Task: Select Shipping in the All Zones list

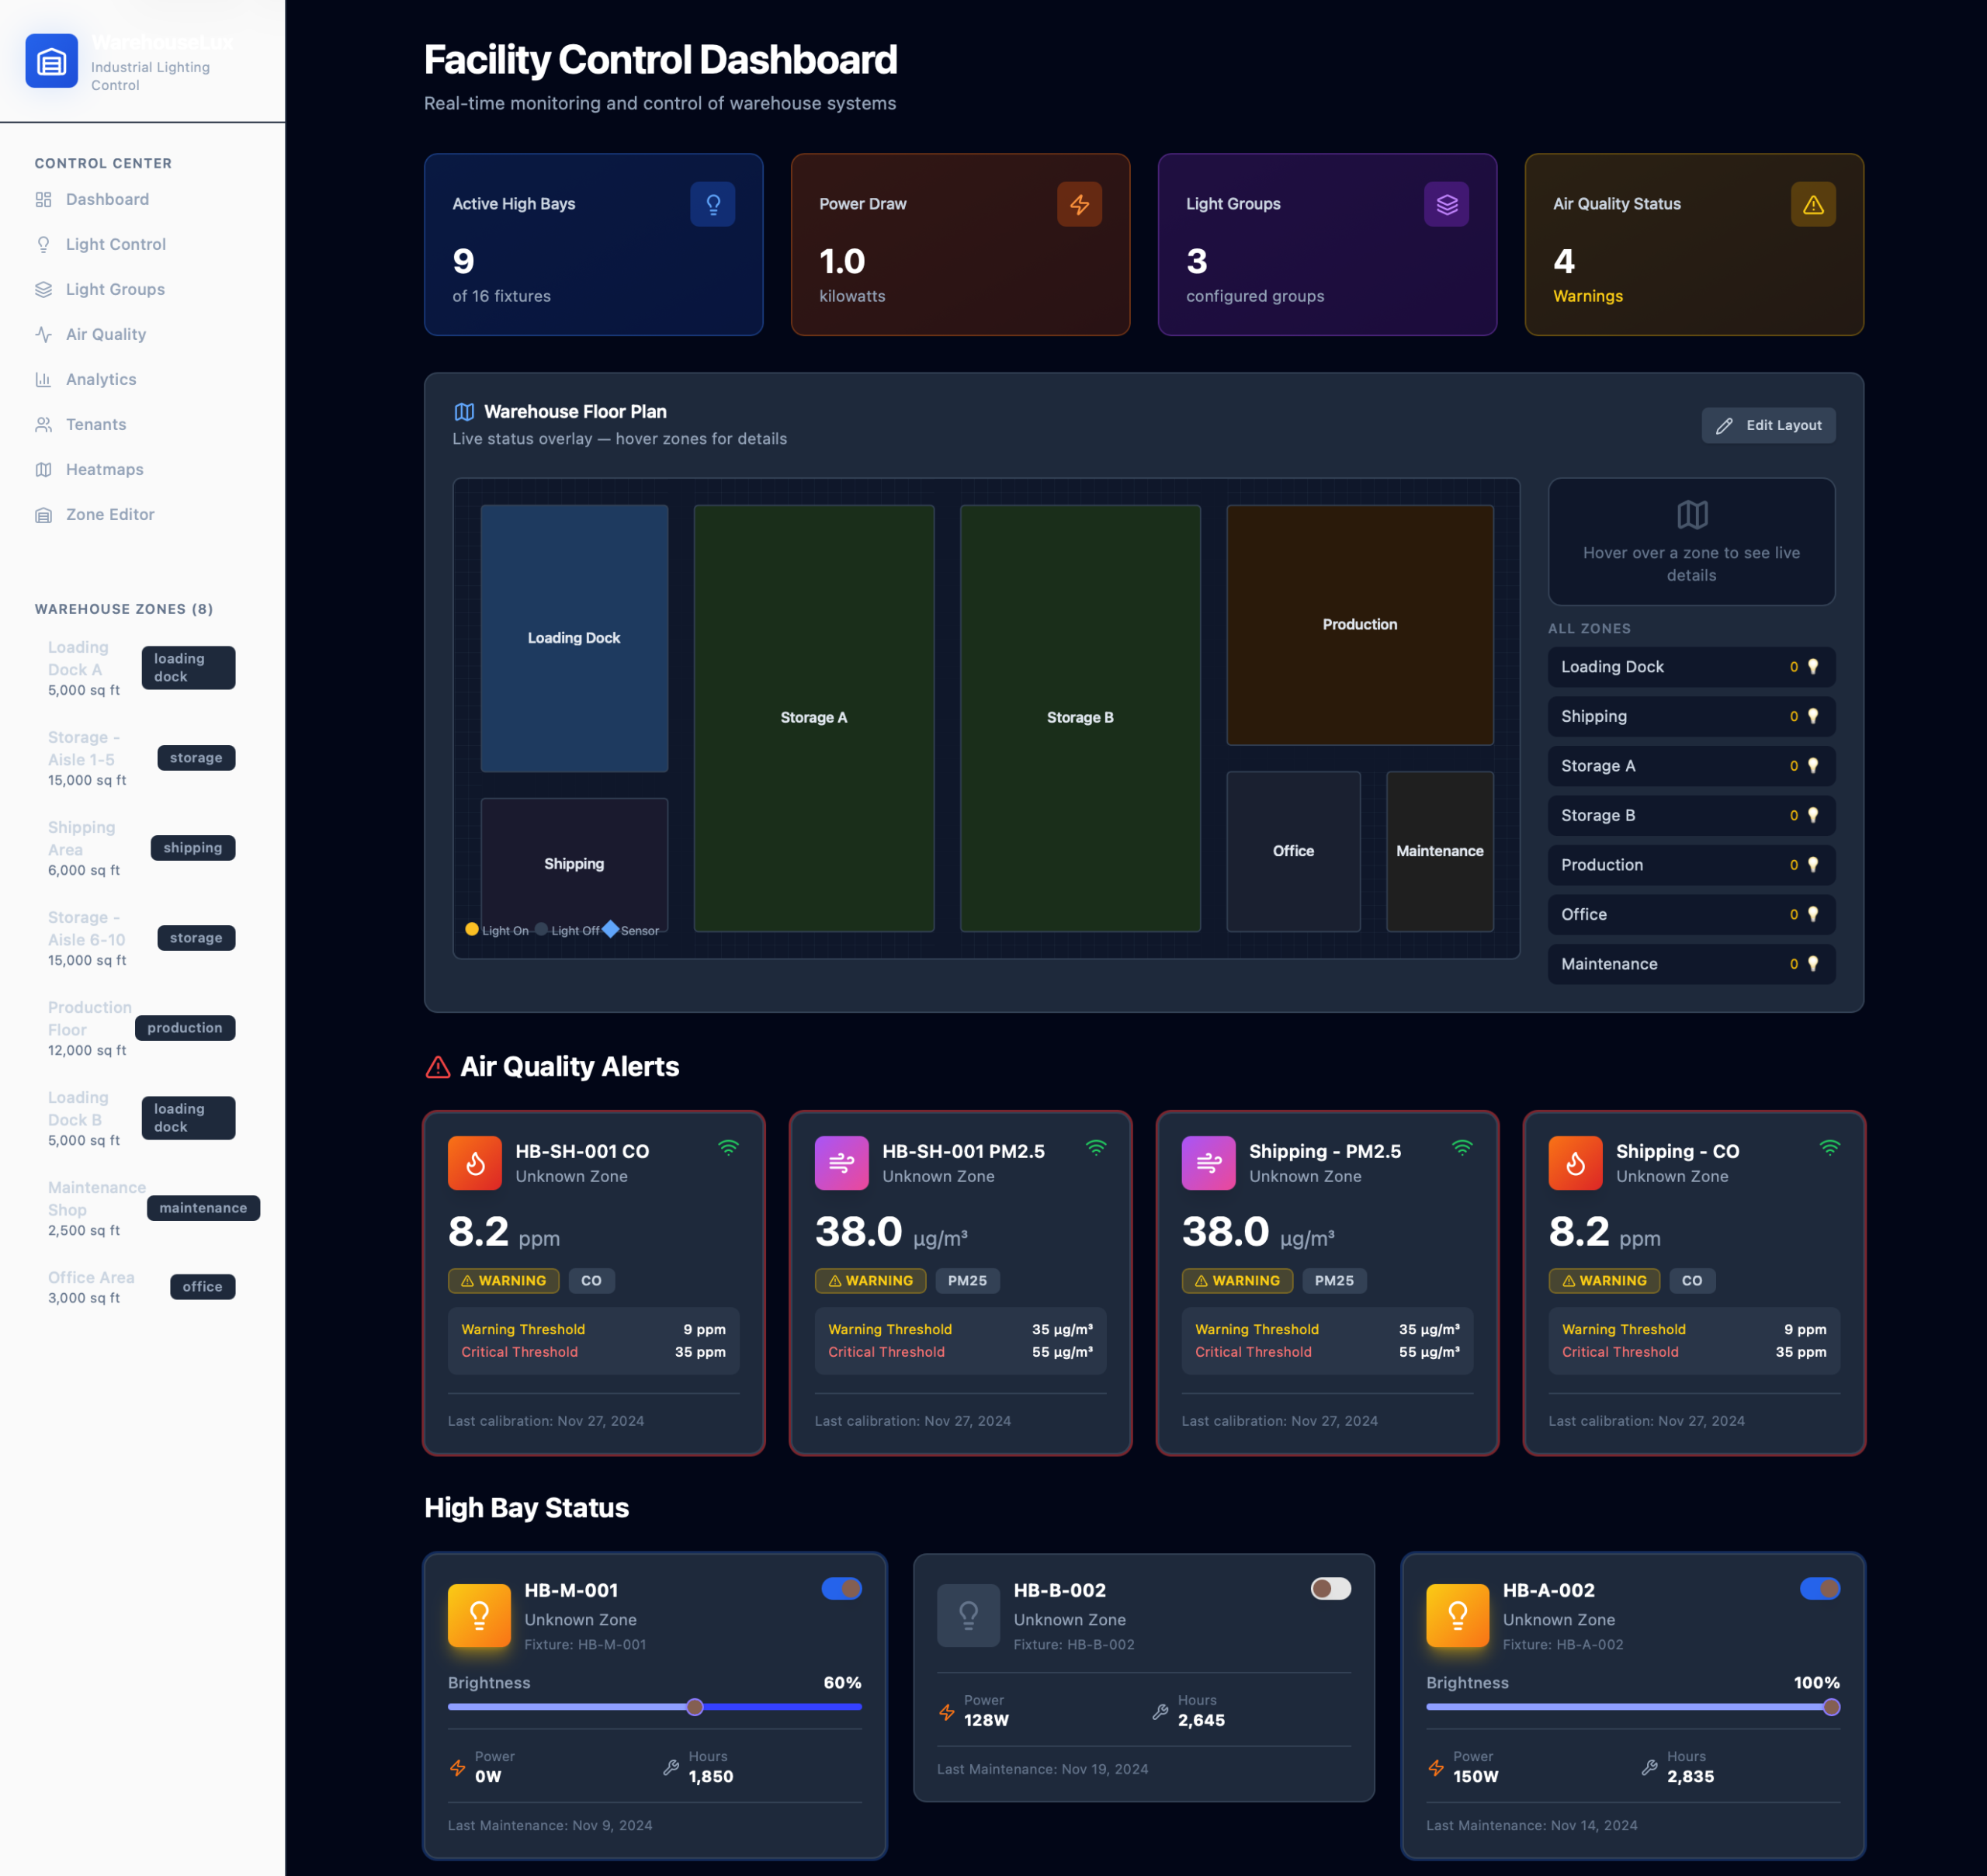Action: tap(1691, 717)
